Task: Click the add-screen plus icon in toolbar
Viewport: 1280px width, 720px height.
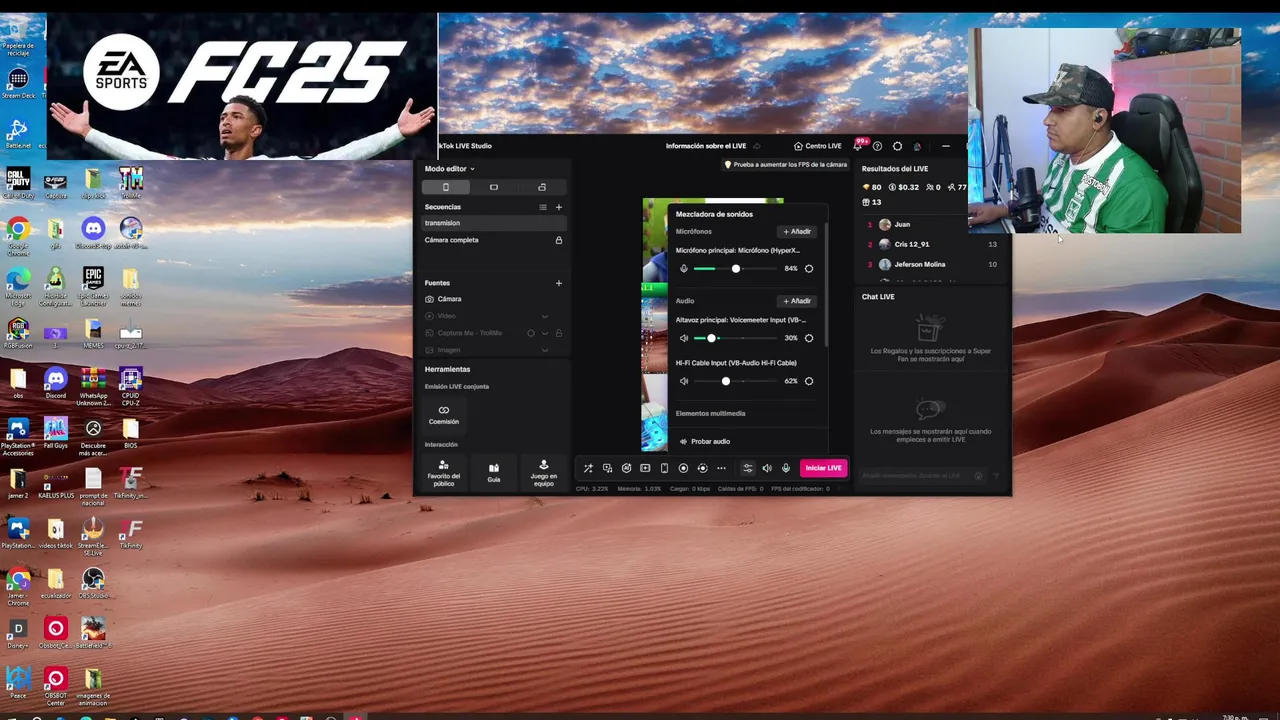Action: [645, 468]
